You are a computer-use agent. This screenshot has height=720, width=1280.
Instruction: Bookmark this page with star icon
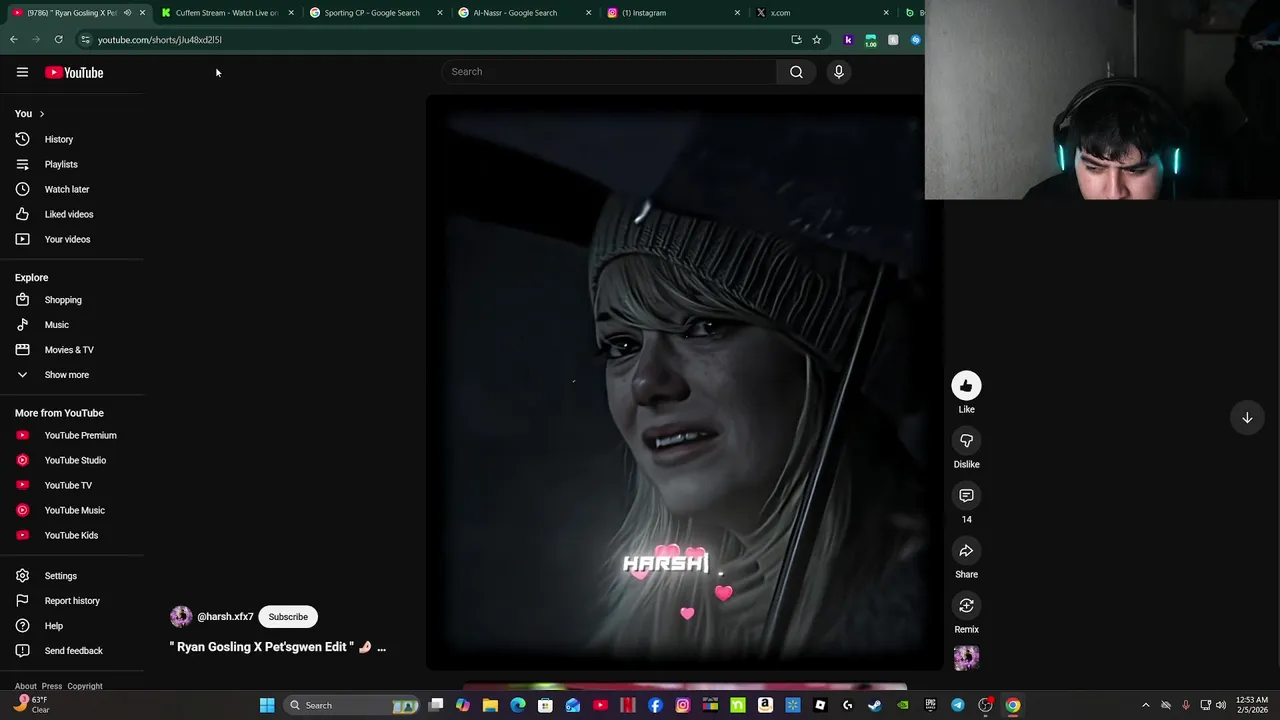(817, 40)
